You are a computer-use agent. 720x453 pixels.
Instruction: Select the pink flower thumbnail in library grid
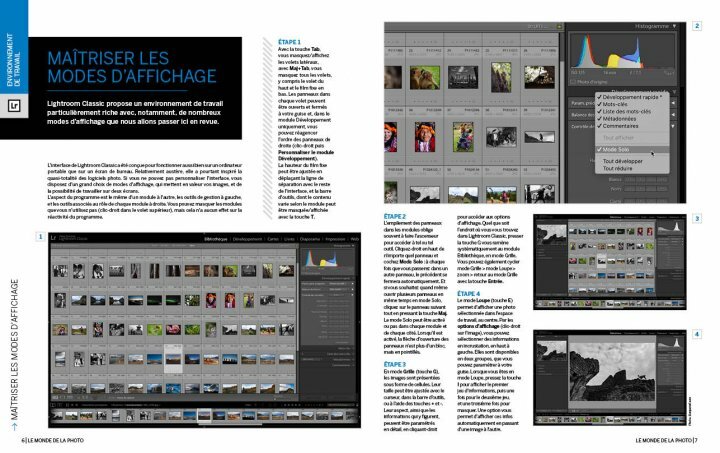[173, 330]
